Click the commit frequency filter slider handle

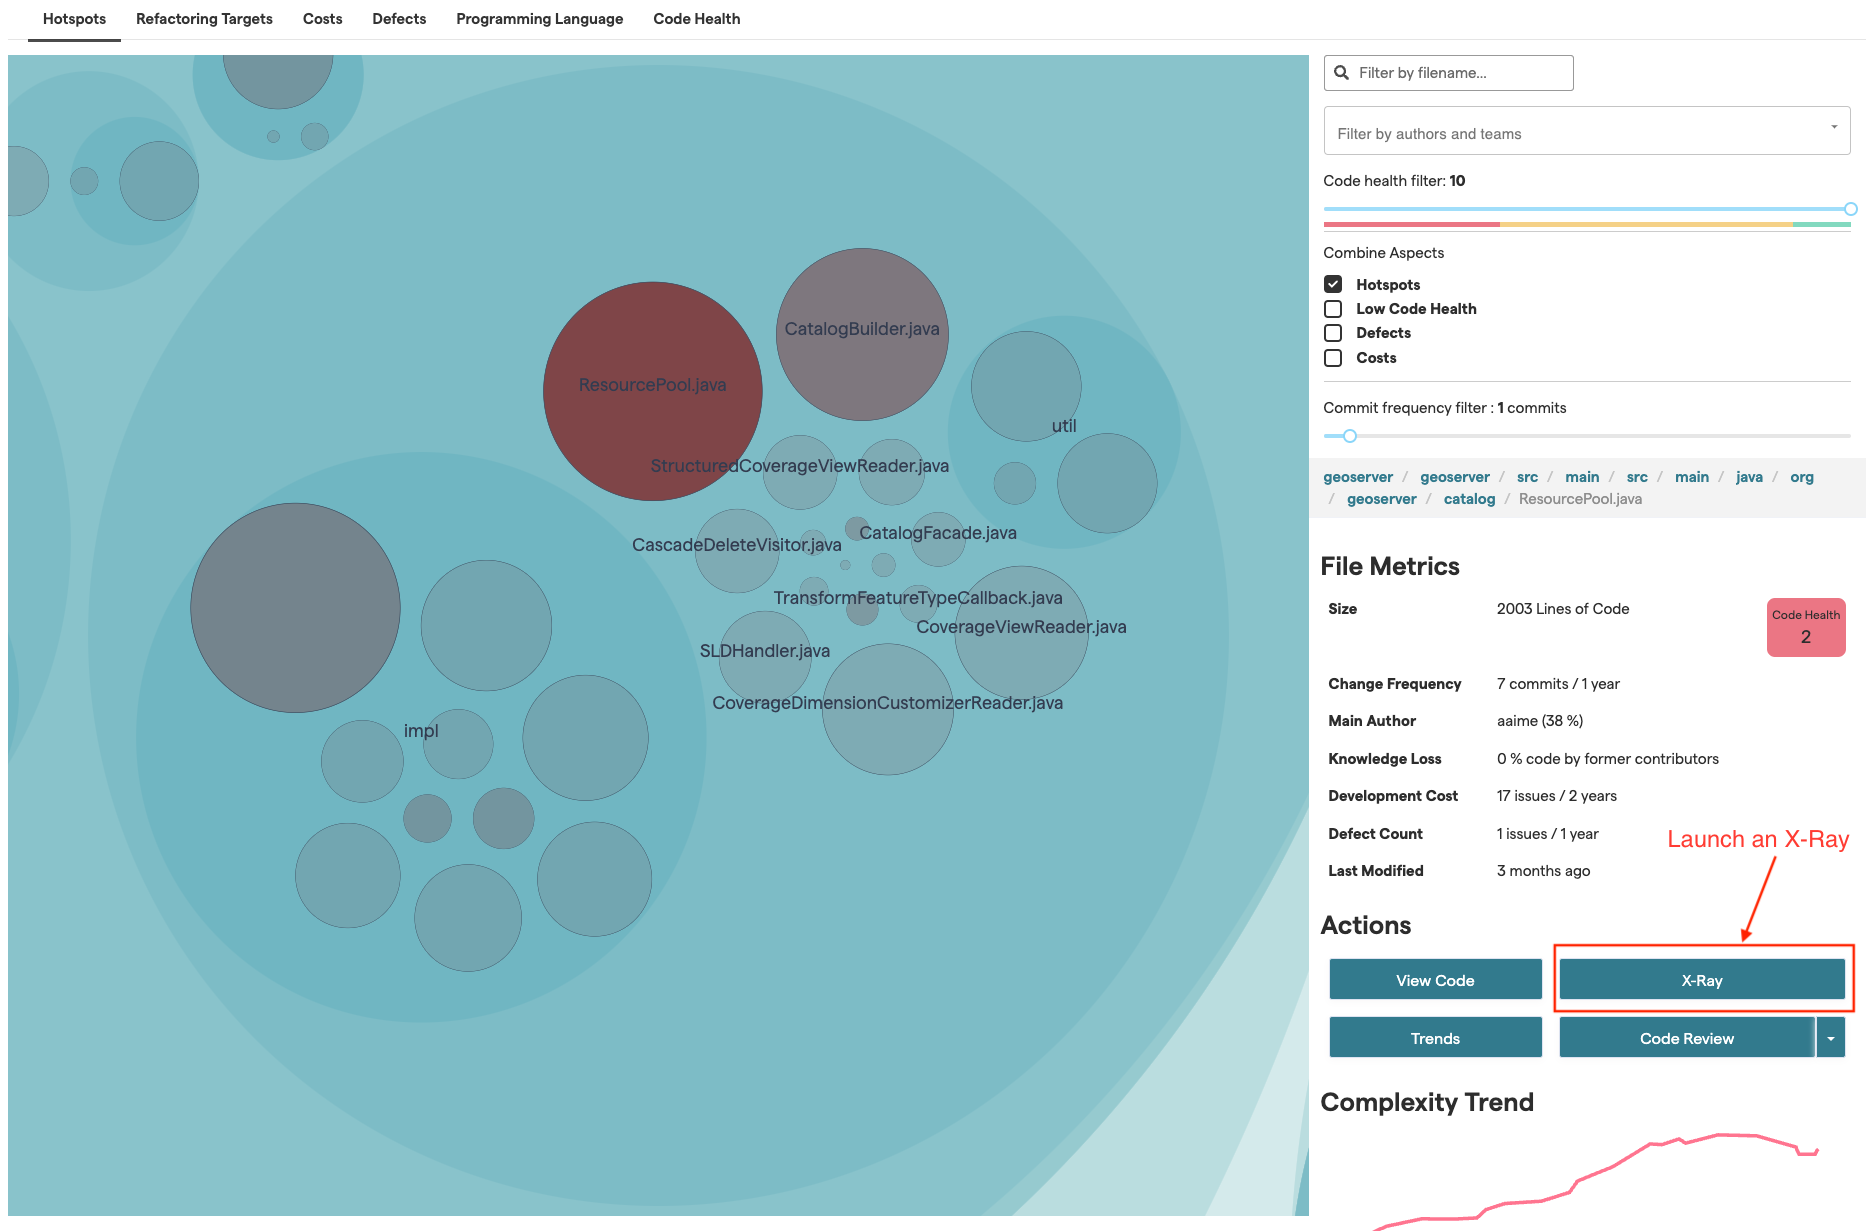(x=1350, y=436)
